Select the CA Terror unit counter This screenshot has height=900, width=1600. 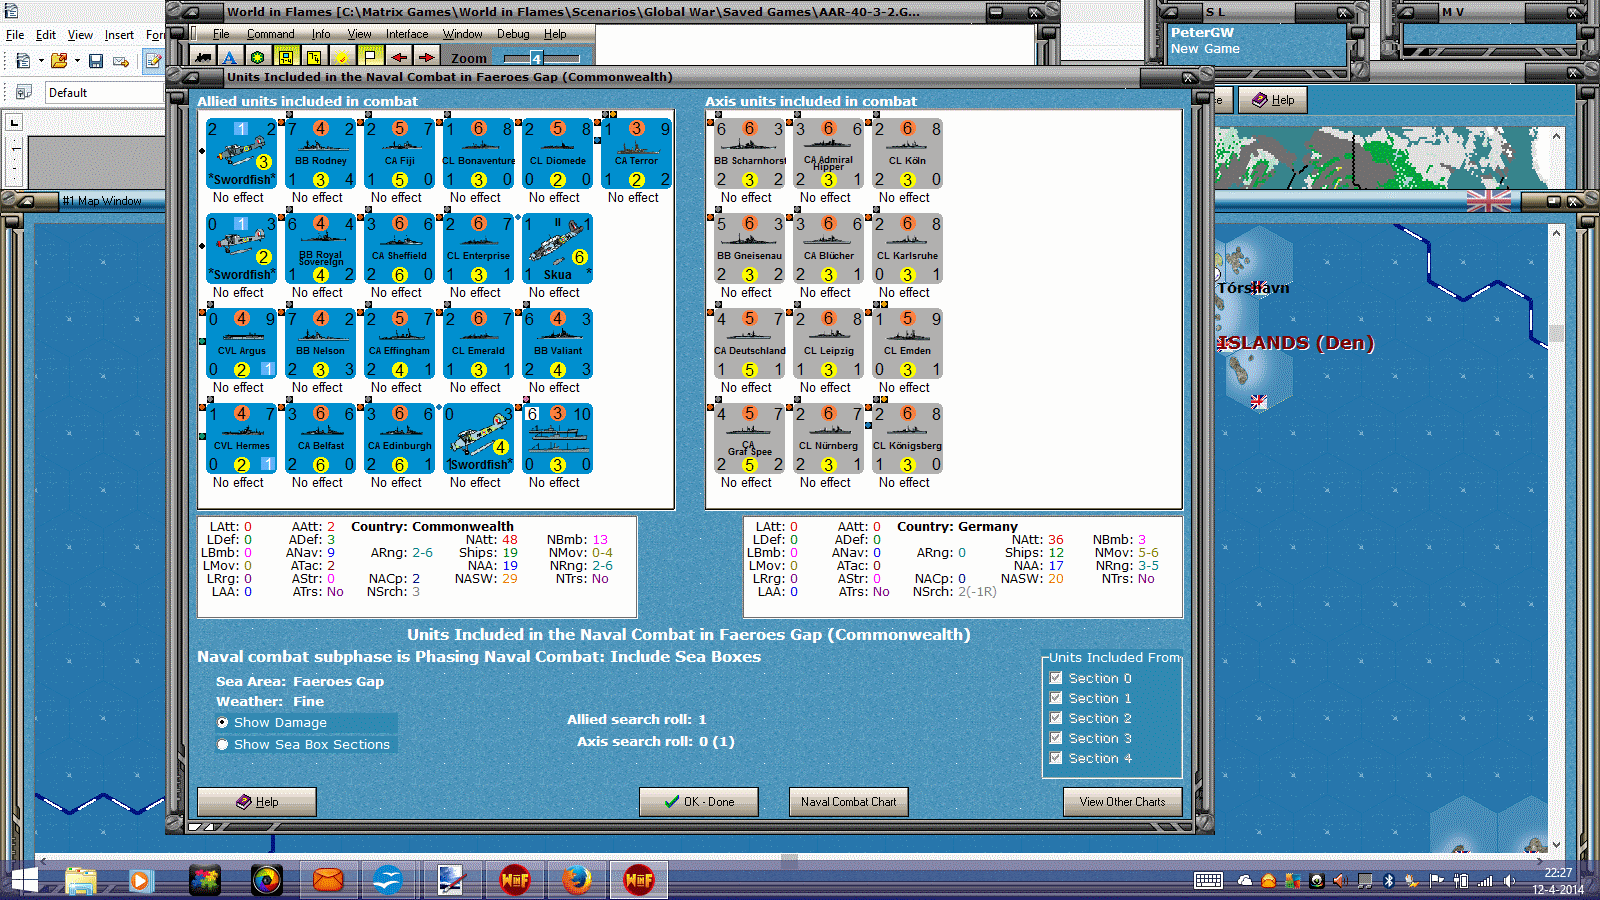pyautogui.click(x=637, y=154)
